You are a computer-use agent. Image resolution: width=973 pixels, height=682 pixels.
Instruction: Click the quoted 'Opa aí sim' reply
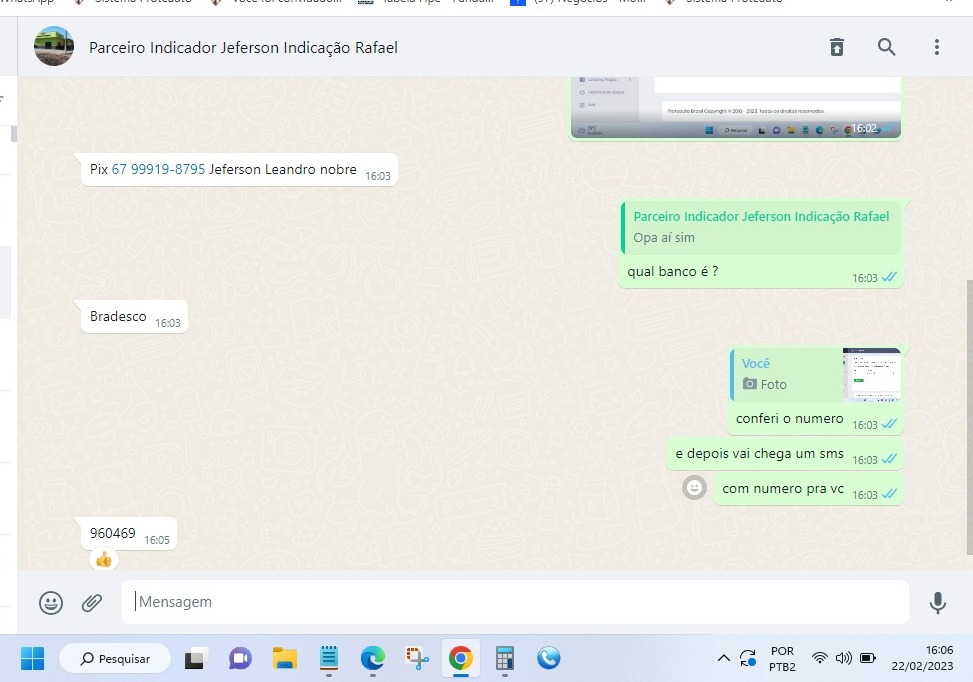[761, 228]
